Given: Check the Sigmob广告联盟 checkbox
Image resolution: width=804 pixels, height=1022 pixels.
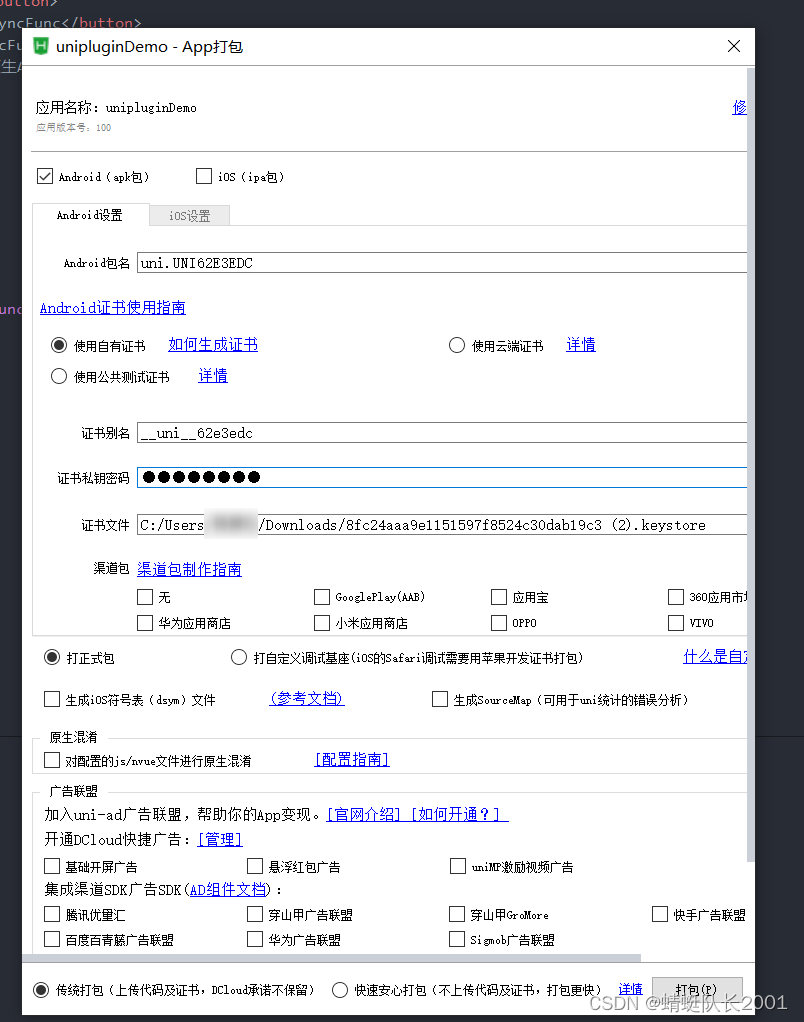Looking at the screenshot, I should coord(457,939).
